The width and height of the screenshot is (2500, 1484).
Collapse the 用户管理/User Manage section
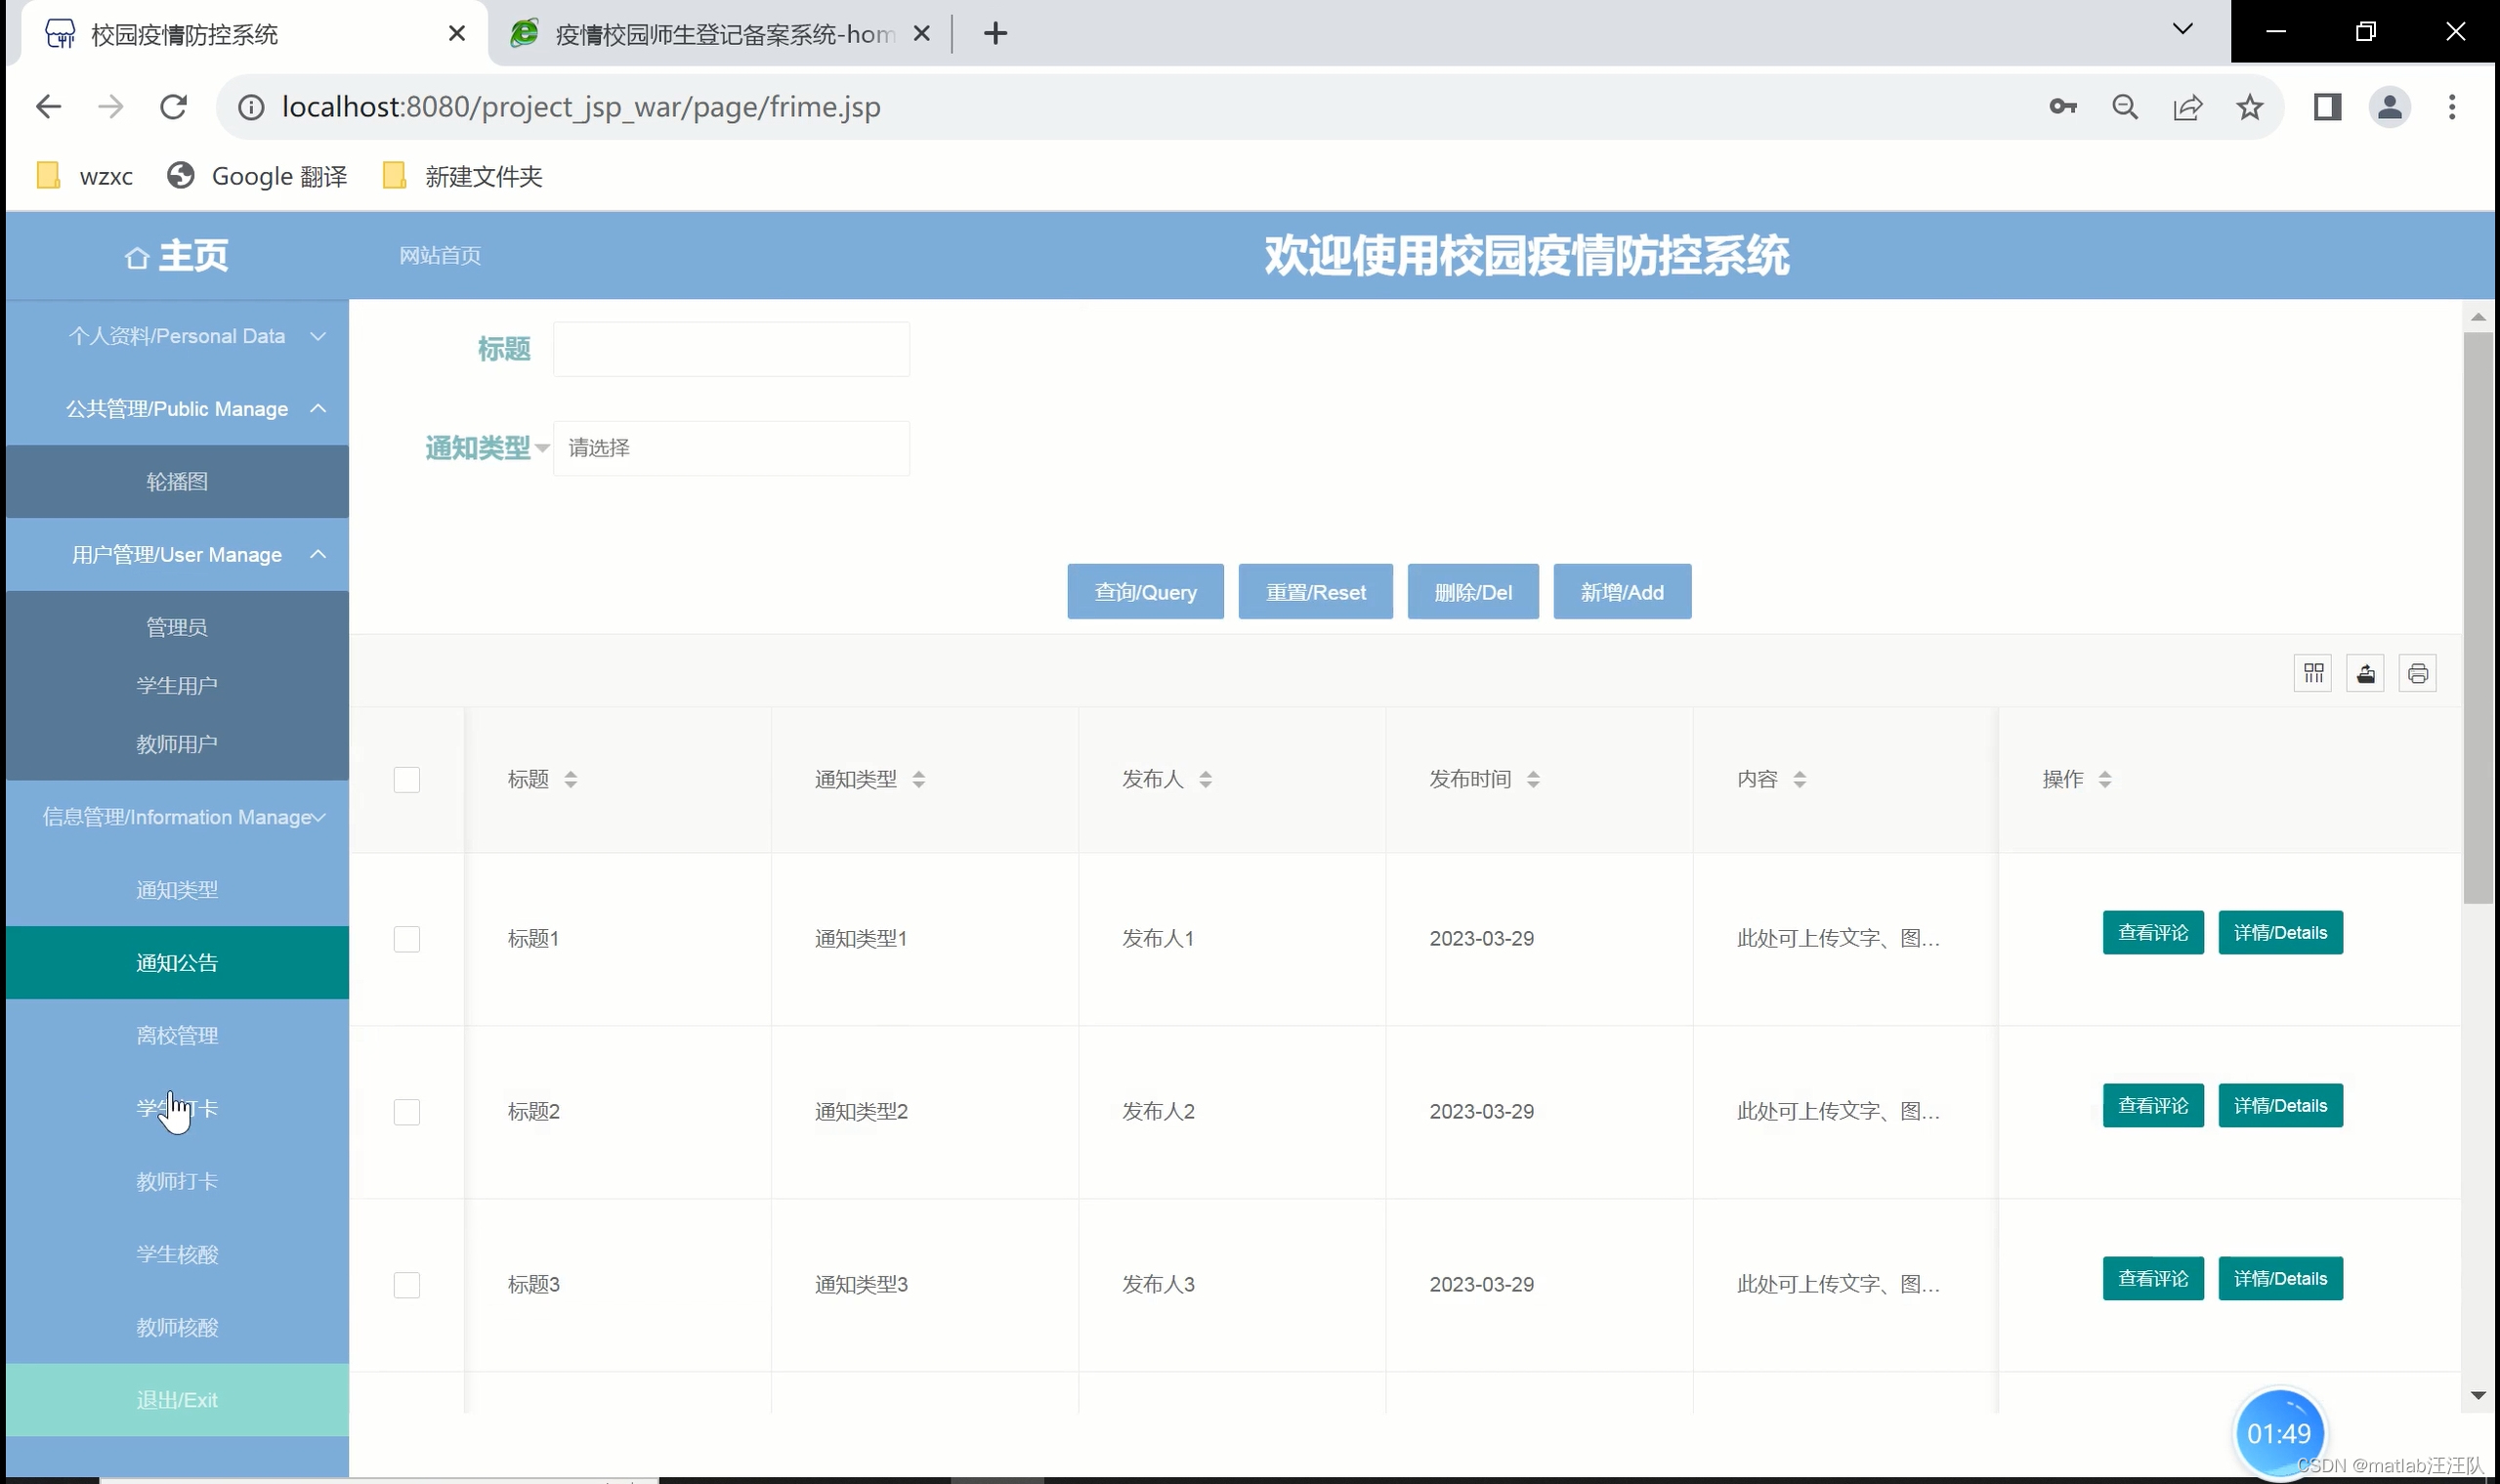[x=177, y=554]
